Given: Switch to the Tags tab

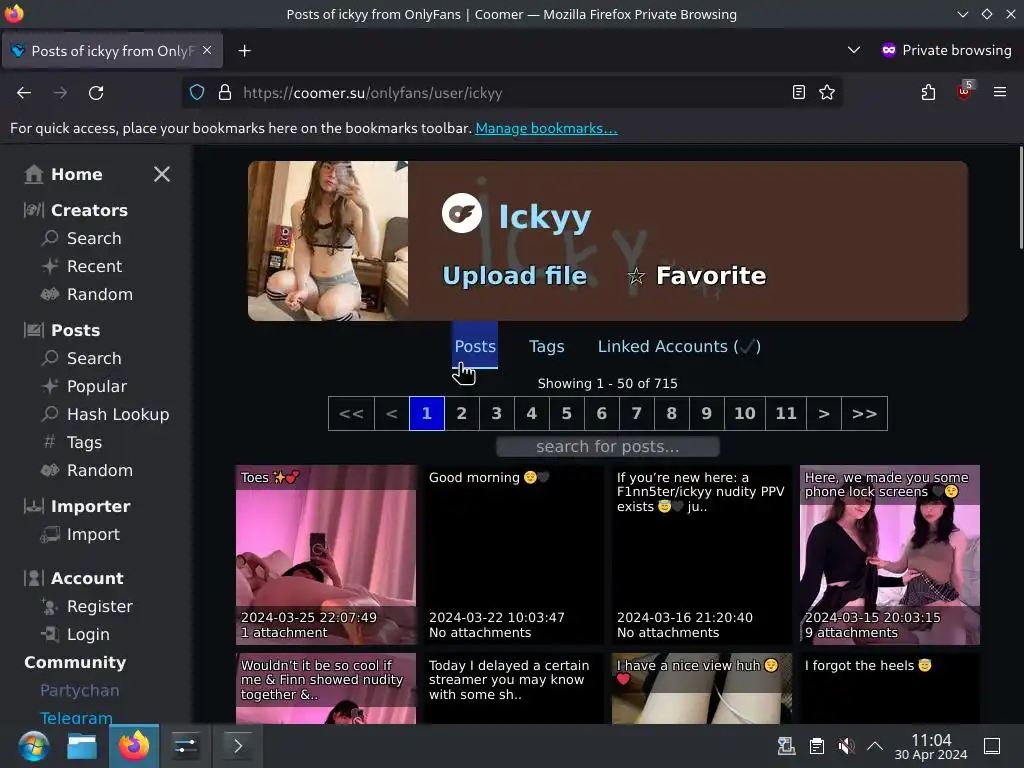Looking at the screenshot, I should coord(547,346).
